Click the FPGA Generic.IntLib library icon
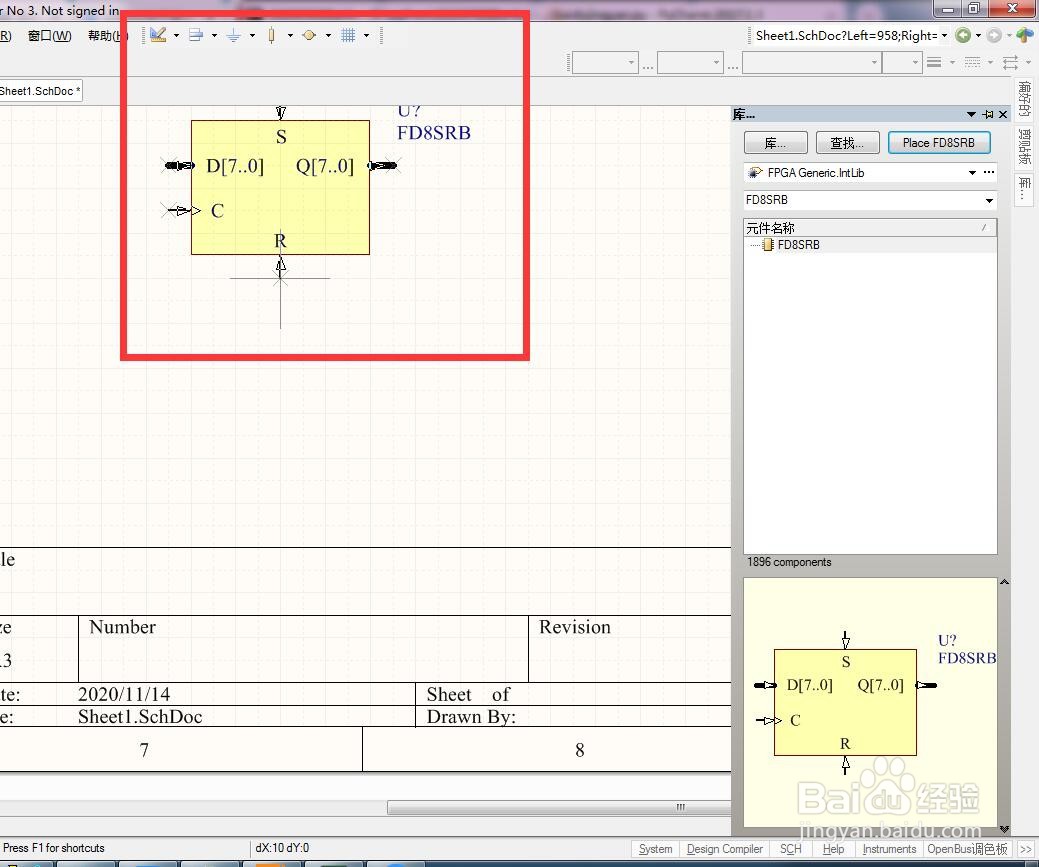Screen dimensions: 1039x867 755,172
